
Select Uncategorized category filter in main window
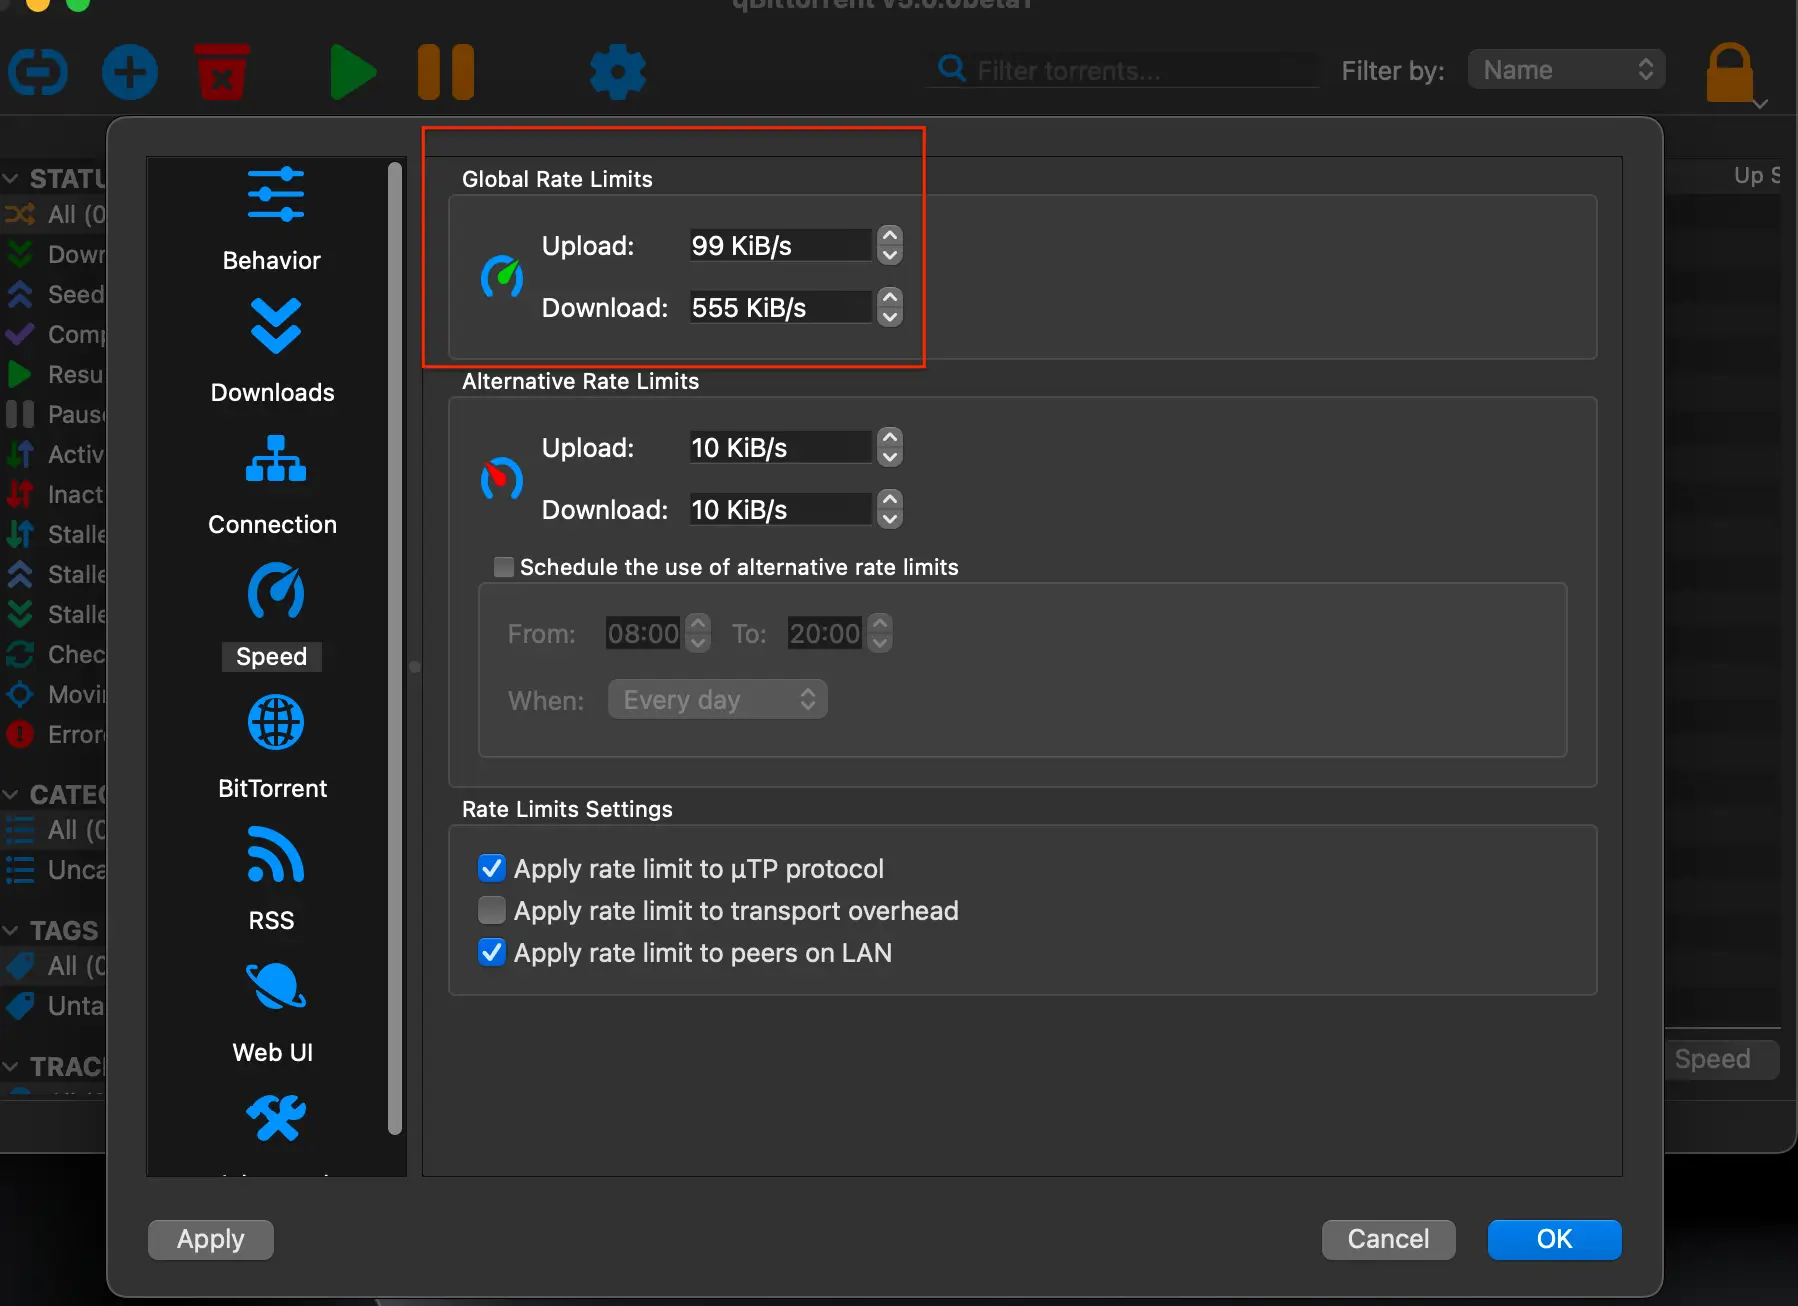coord(55,870)
